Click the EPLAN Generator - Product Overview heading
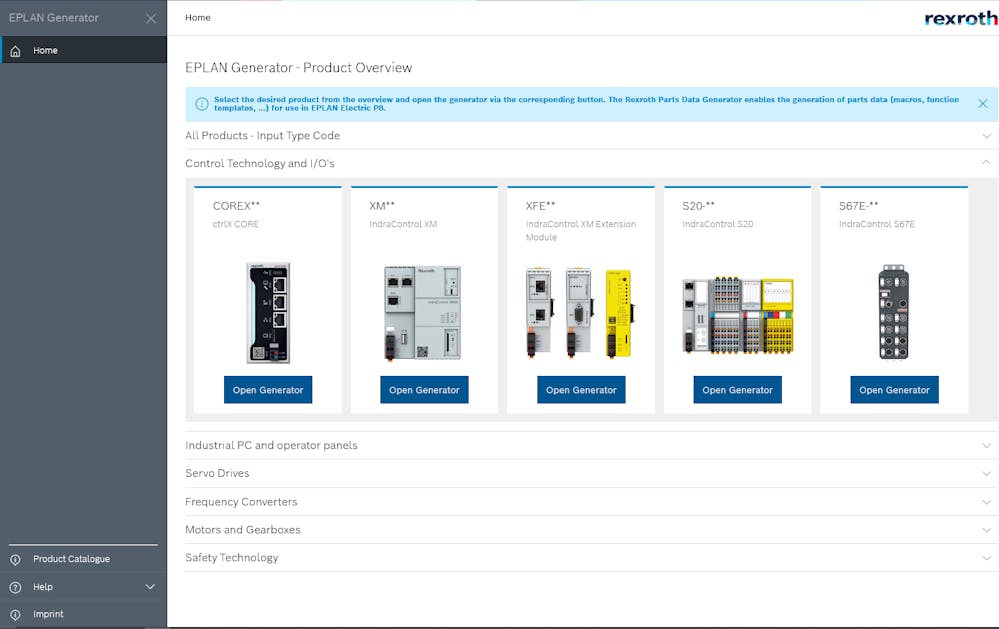Image resolution: width=999 pixels, height=629 pixels. tap(299, 68)
